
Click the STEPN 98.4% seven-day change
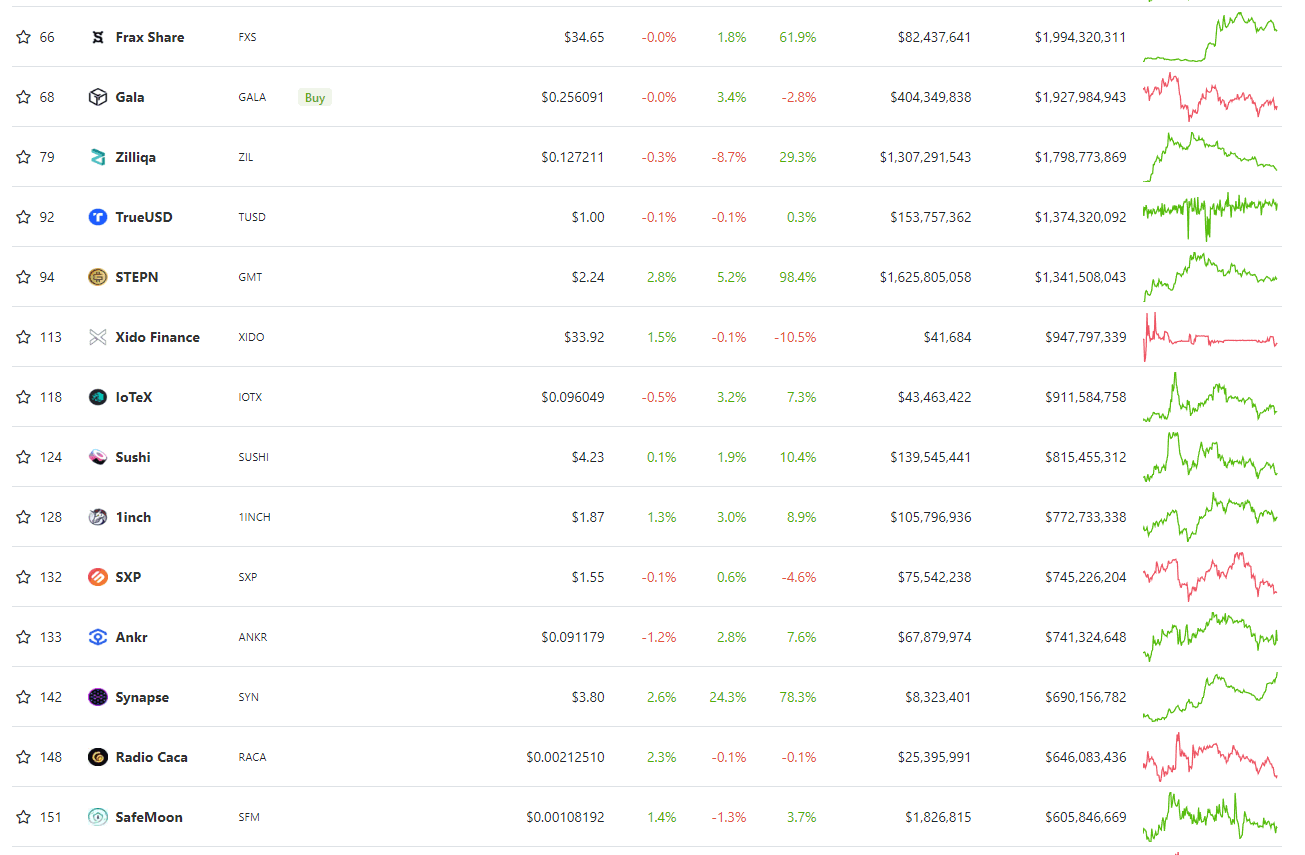pos(797,277)
